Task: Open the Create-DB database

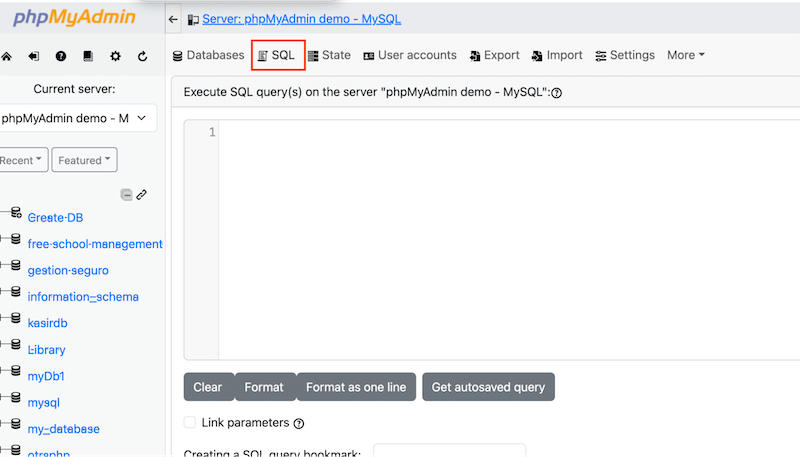Action: 55,218
